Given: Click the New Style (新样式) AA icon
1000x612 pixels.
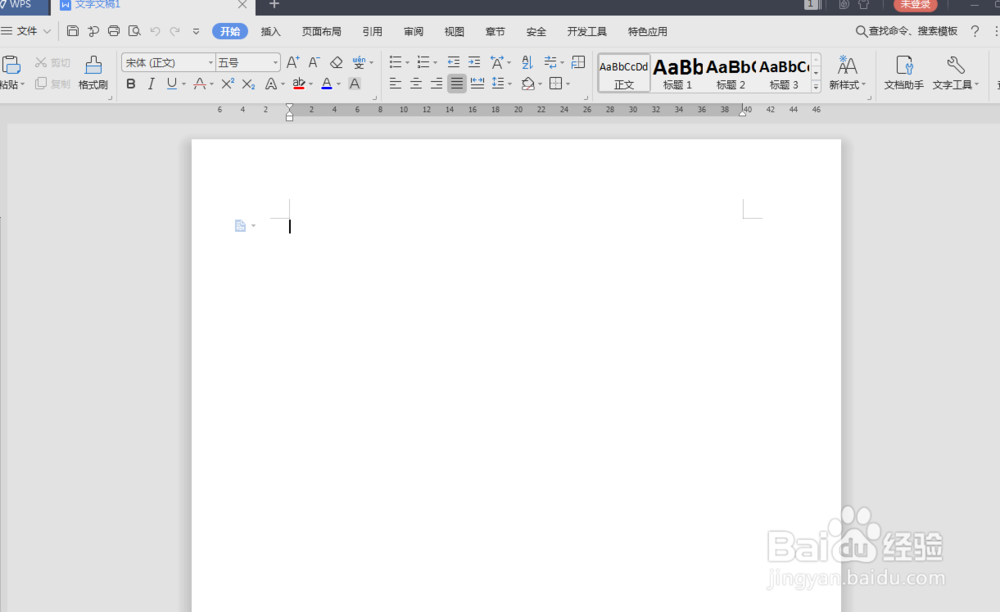Looking at the screenshot, I should pos(847,72).
